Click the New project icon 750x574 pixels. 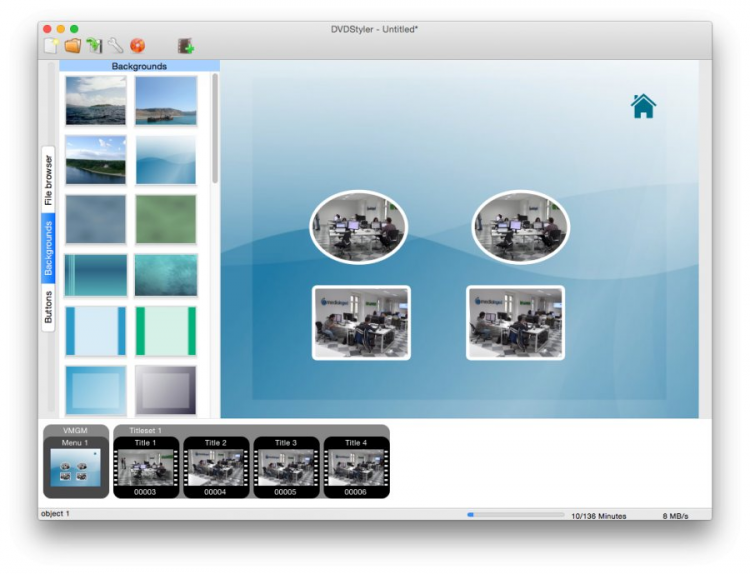click(51, 46)
